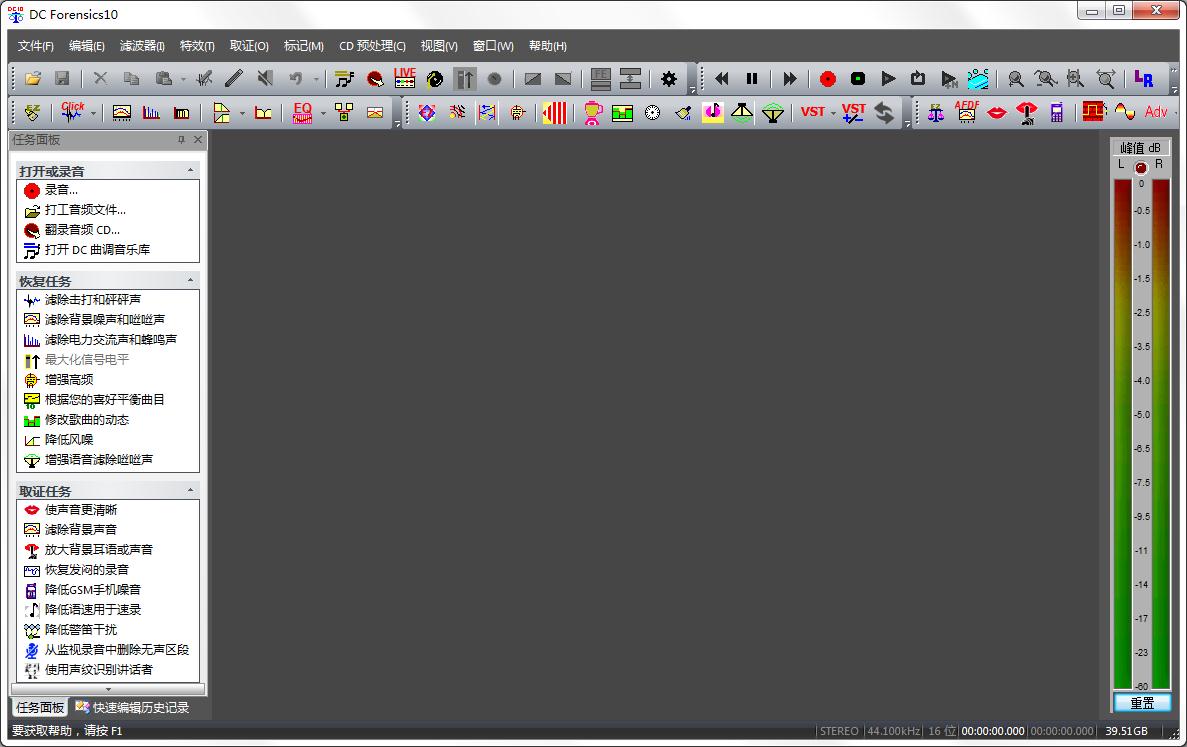Toggle the task panel auto-hide pin

182,140
